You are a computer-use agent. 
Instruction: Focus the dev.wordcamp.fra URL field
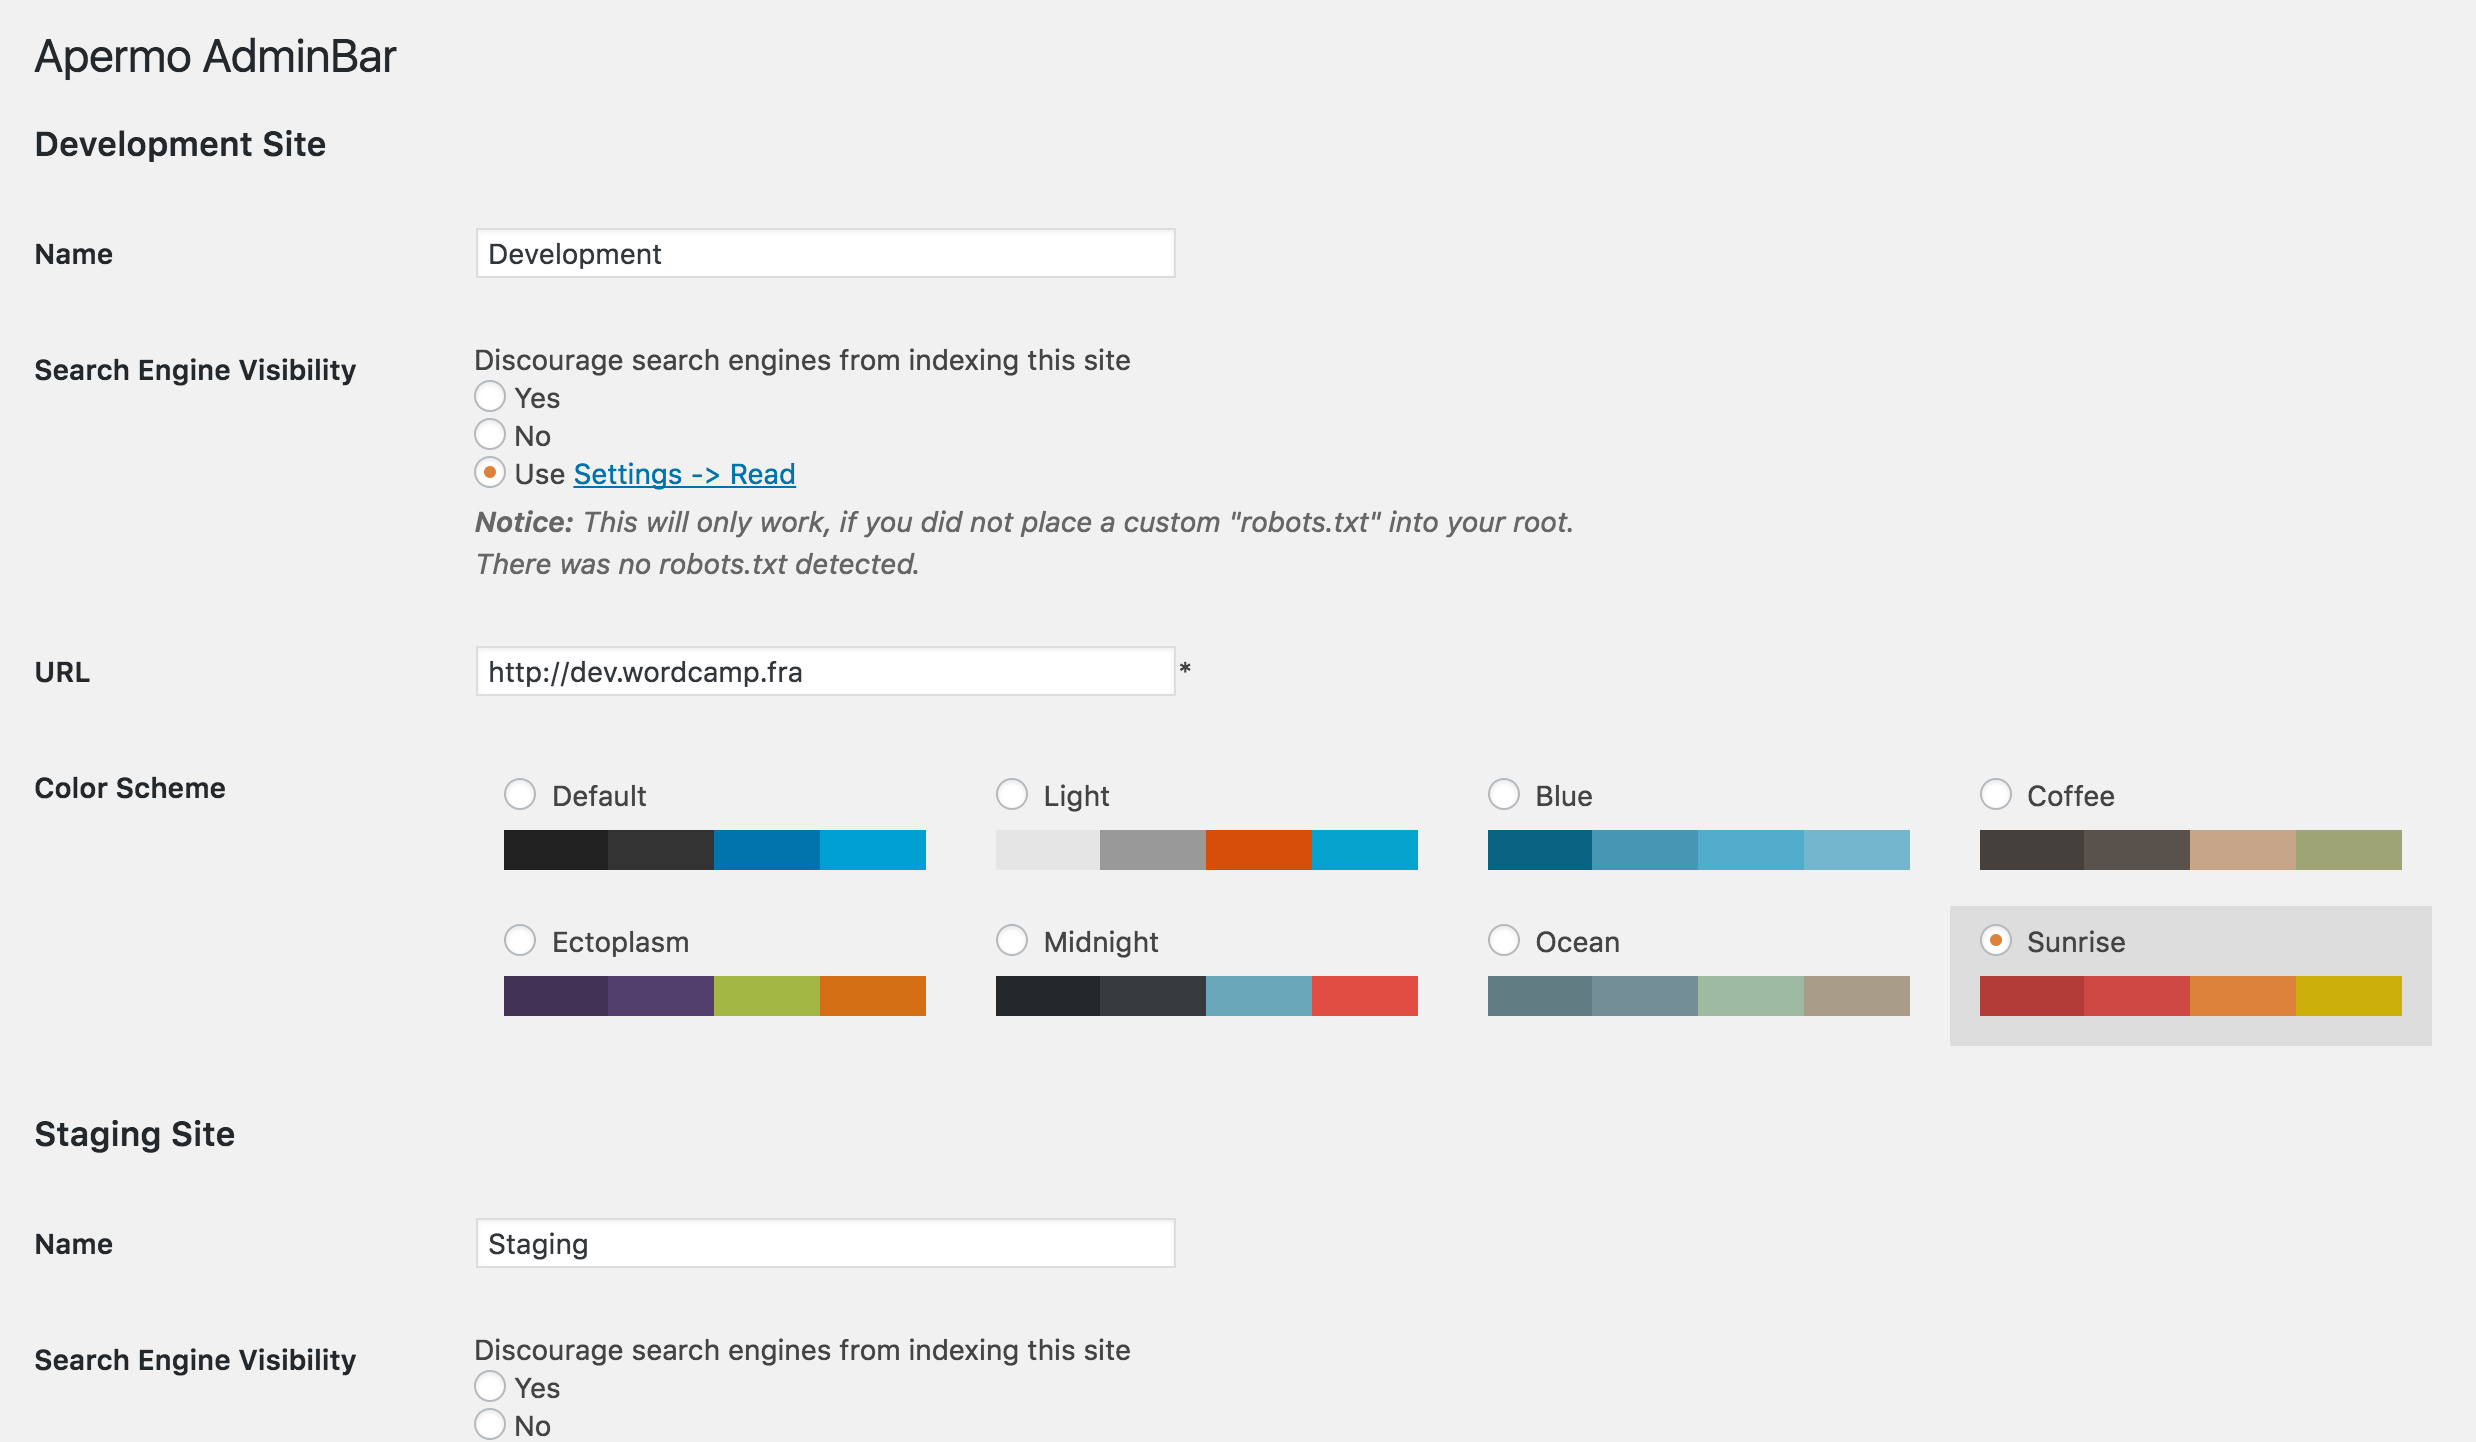tap(825, 672)
